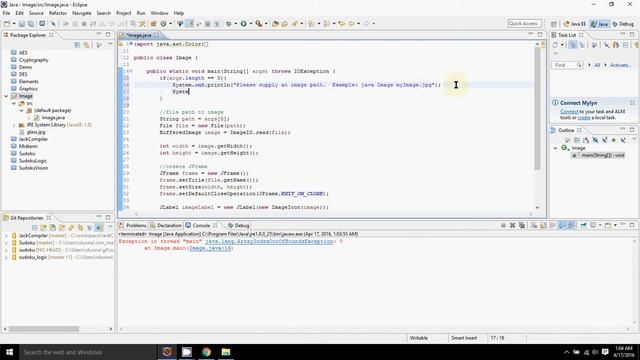Switch to the Declaration tab

[166, 225]
